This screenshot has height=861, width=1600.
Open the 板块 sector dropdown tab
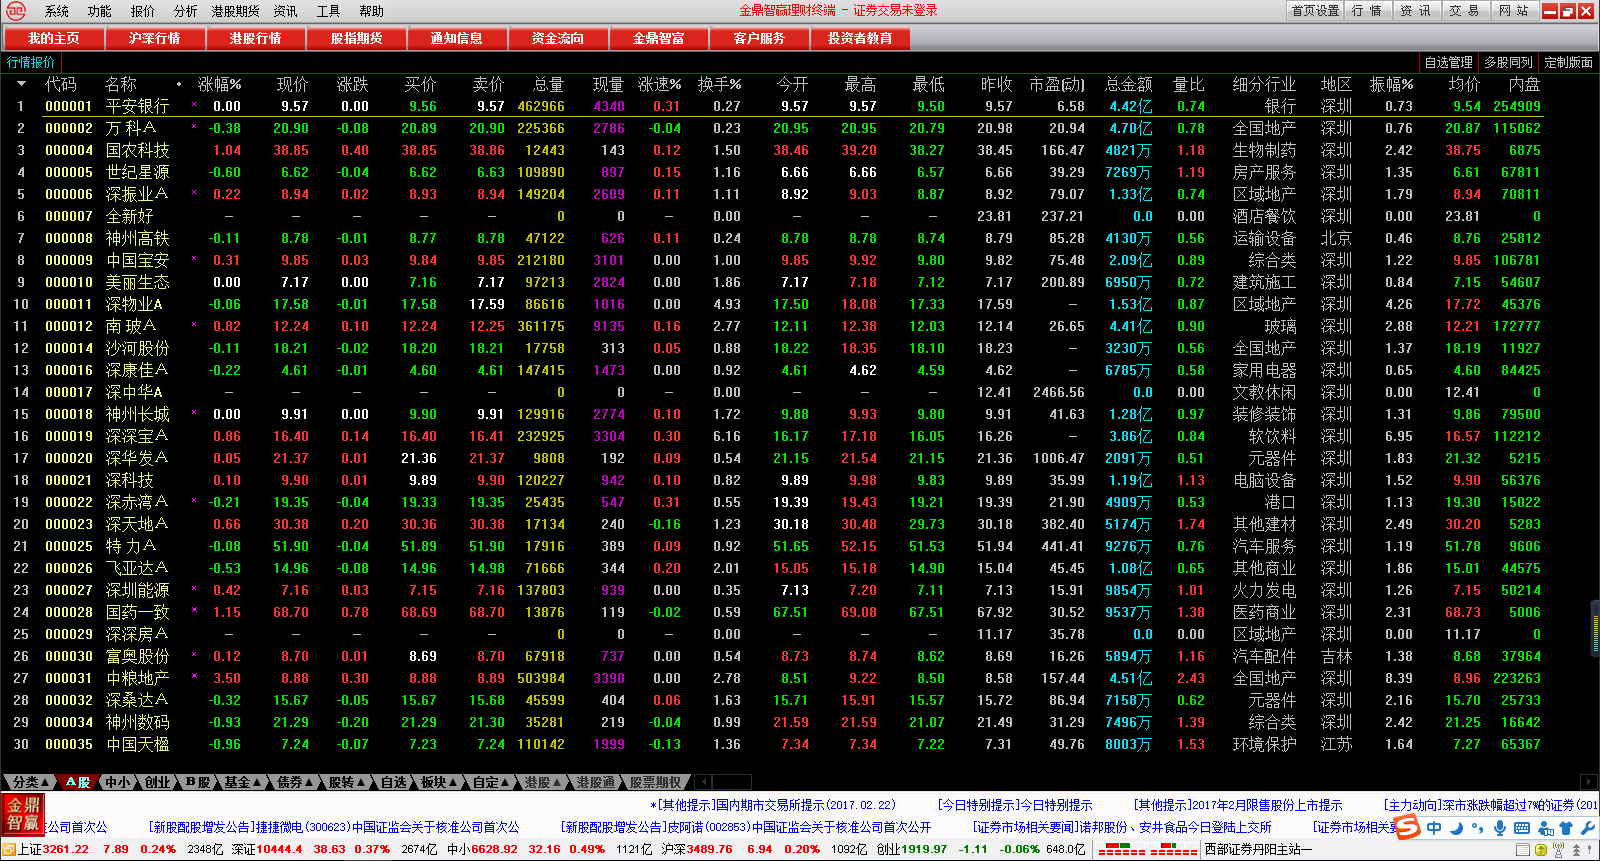coord(437,782)
